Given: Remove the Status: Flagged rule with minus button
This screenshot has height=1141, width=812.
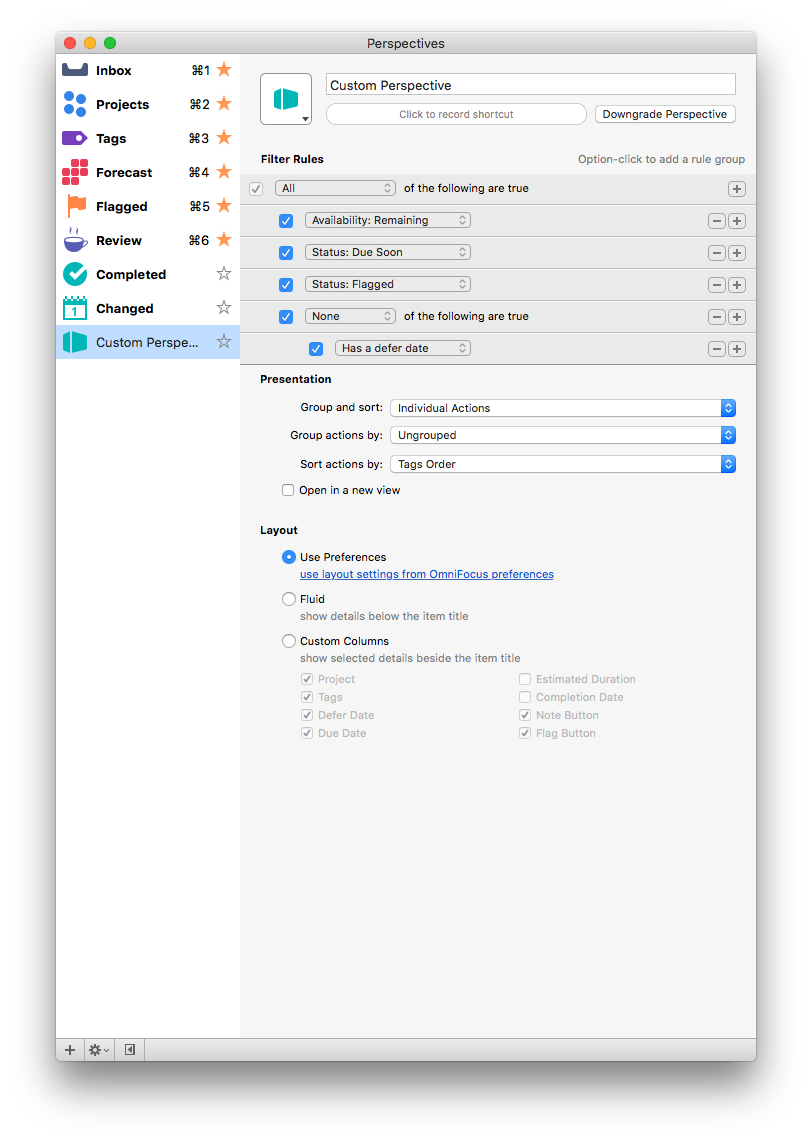Looking at the screenshot, I should point(716,284).
